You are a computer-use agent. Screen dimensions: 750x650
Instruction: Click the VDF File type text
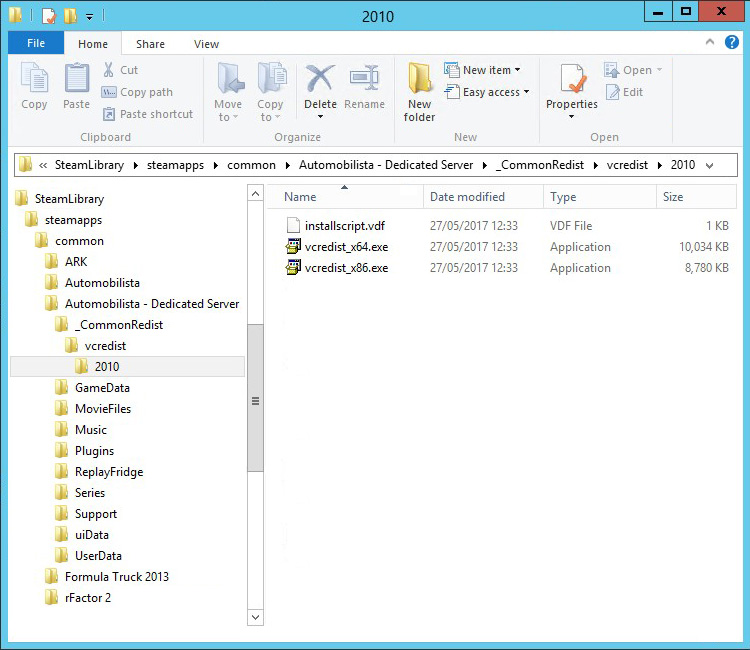(571, 226)
